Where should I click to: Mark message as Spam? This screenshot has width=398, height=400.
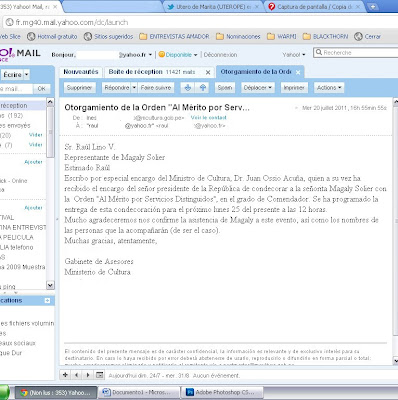coord(225,88)
